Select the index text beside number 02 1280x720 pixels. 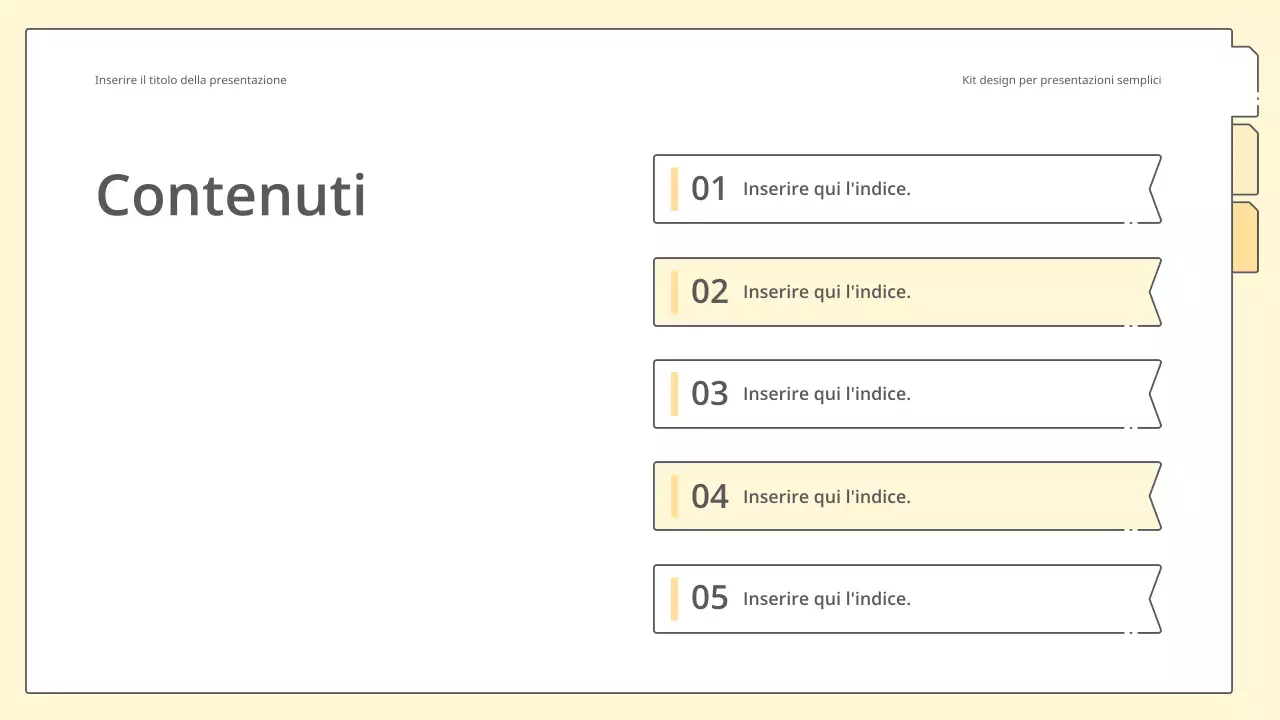point(826,292)
